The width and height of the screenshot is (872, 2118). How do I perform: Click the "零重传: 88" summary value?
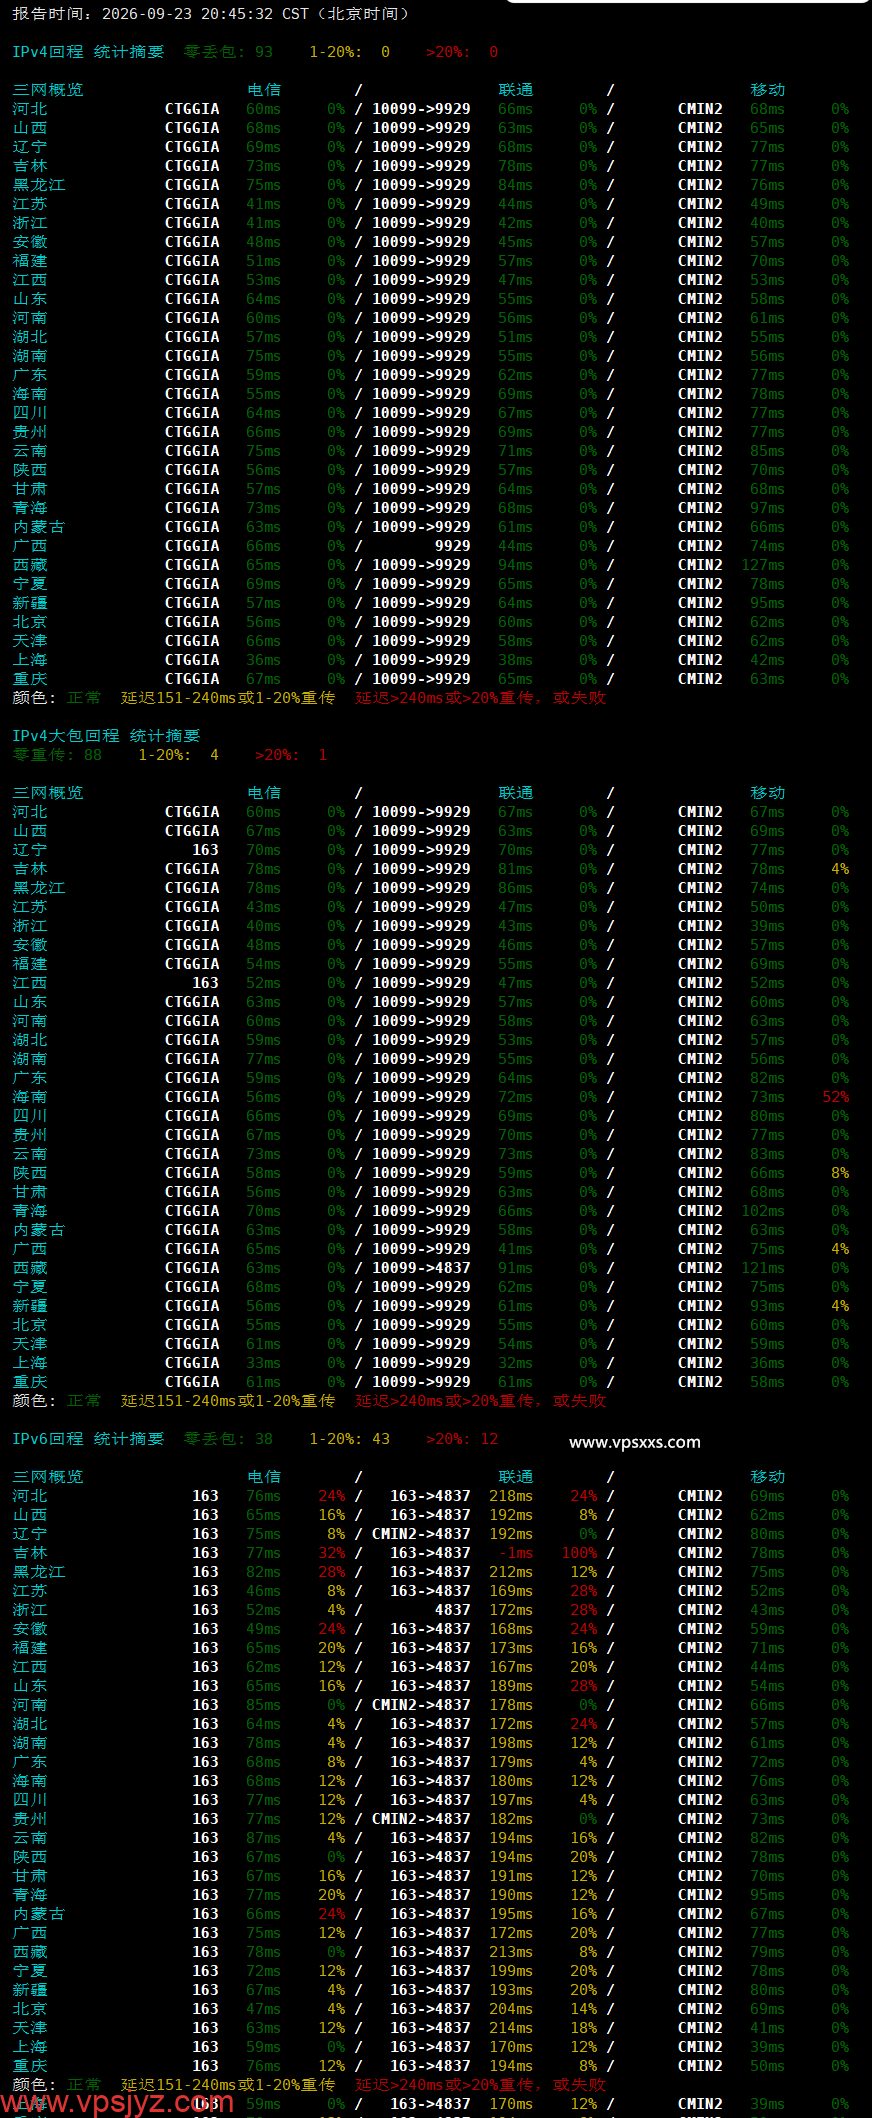(x=57, y=755)
